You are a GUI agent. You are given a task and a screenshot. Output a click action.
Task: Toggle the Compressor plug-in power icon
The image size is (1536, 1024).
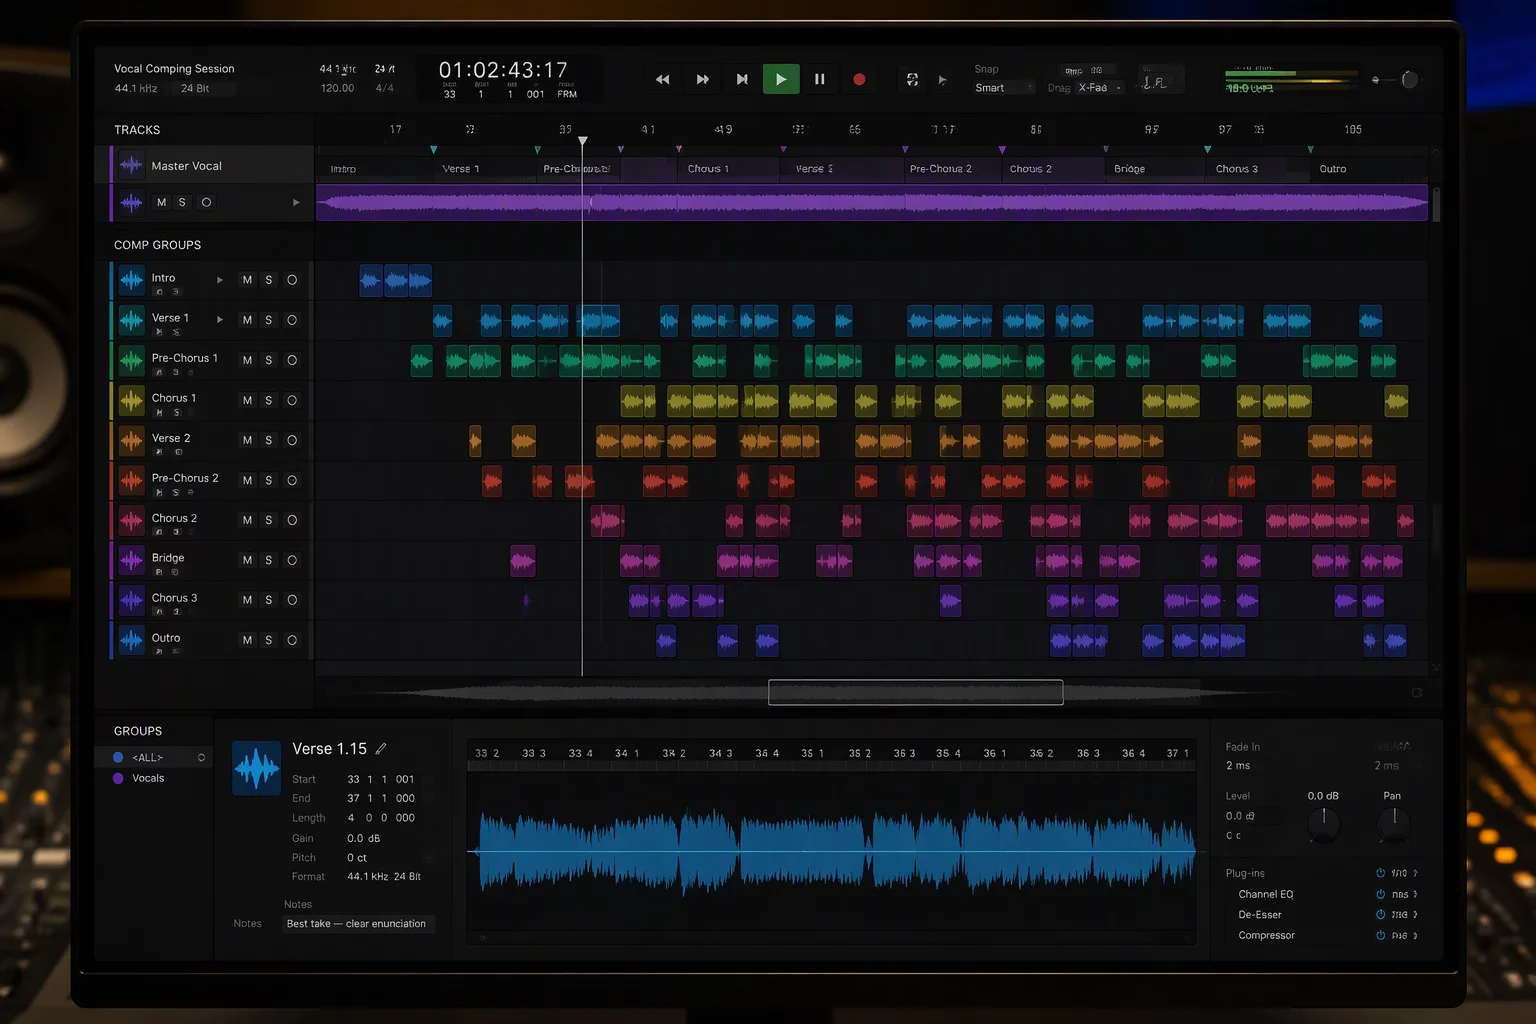(1380, 936)
